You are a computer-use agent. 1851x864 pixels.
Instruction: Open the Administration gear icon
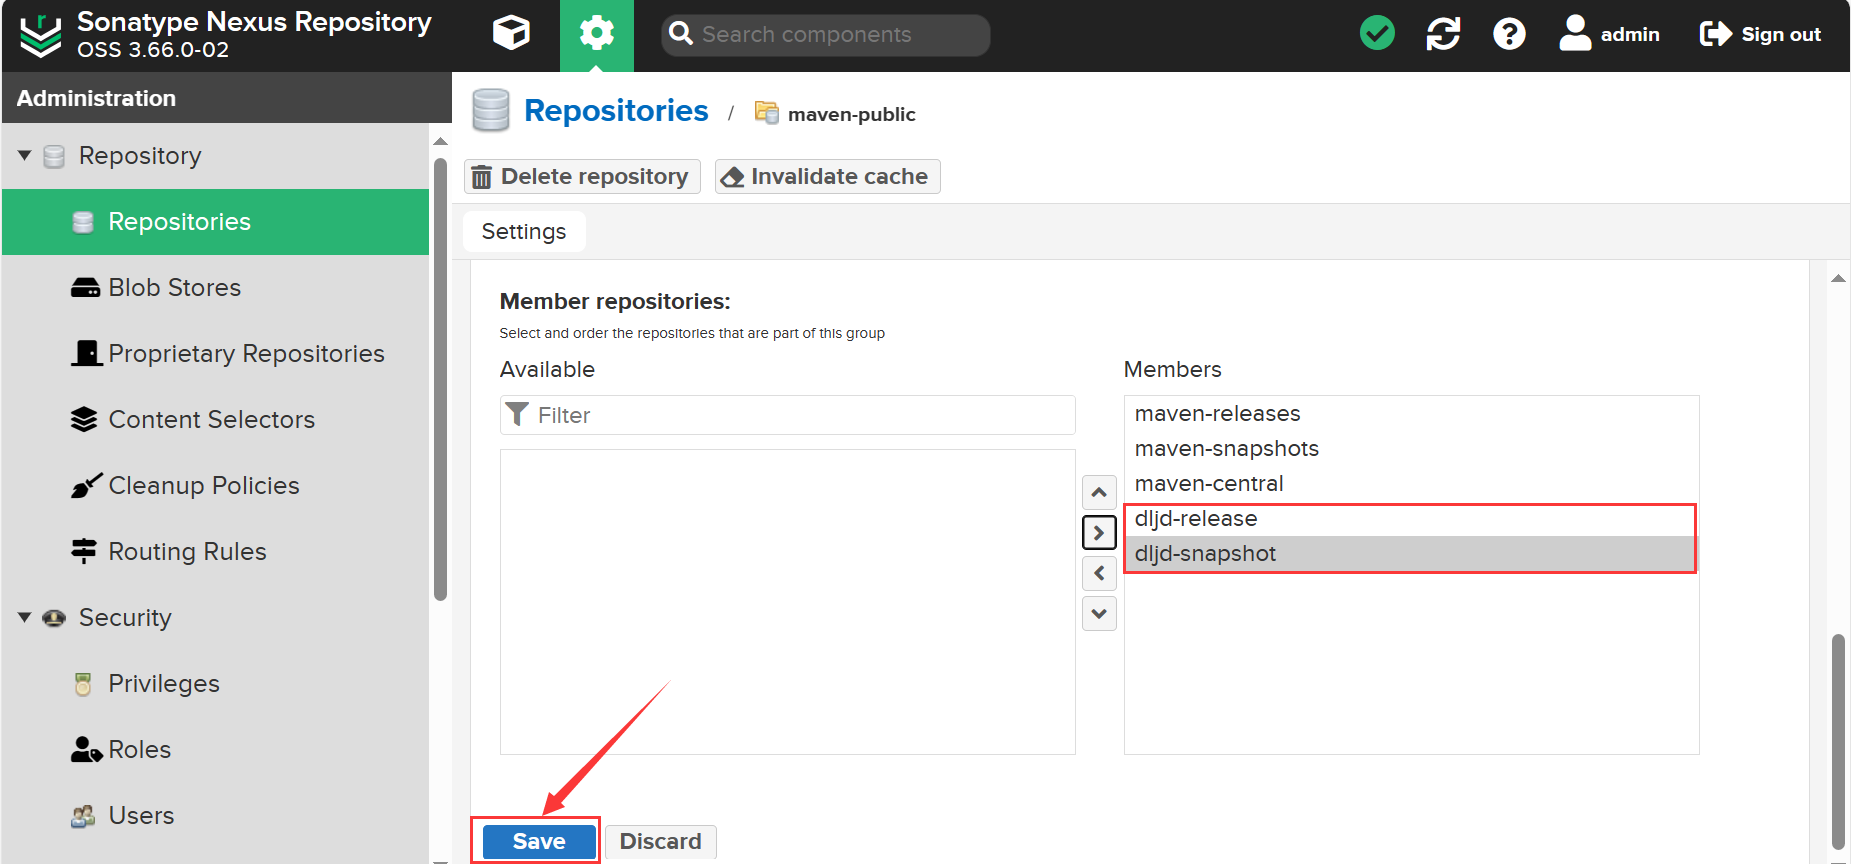(x=596, y=34)
